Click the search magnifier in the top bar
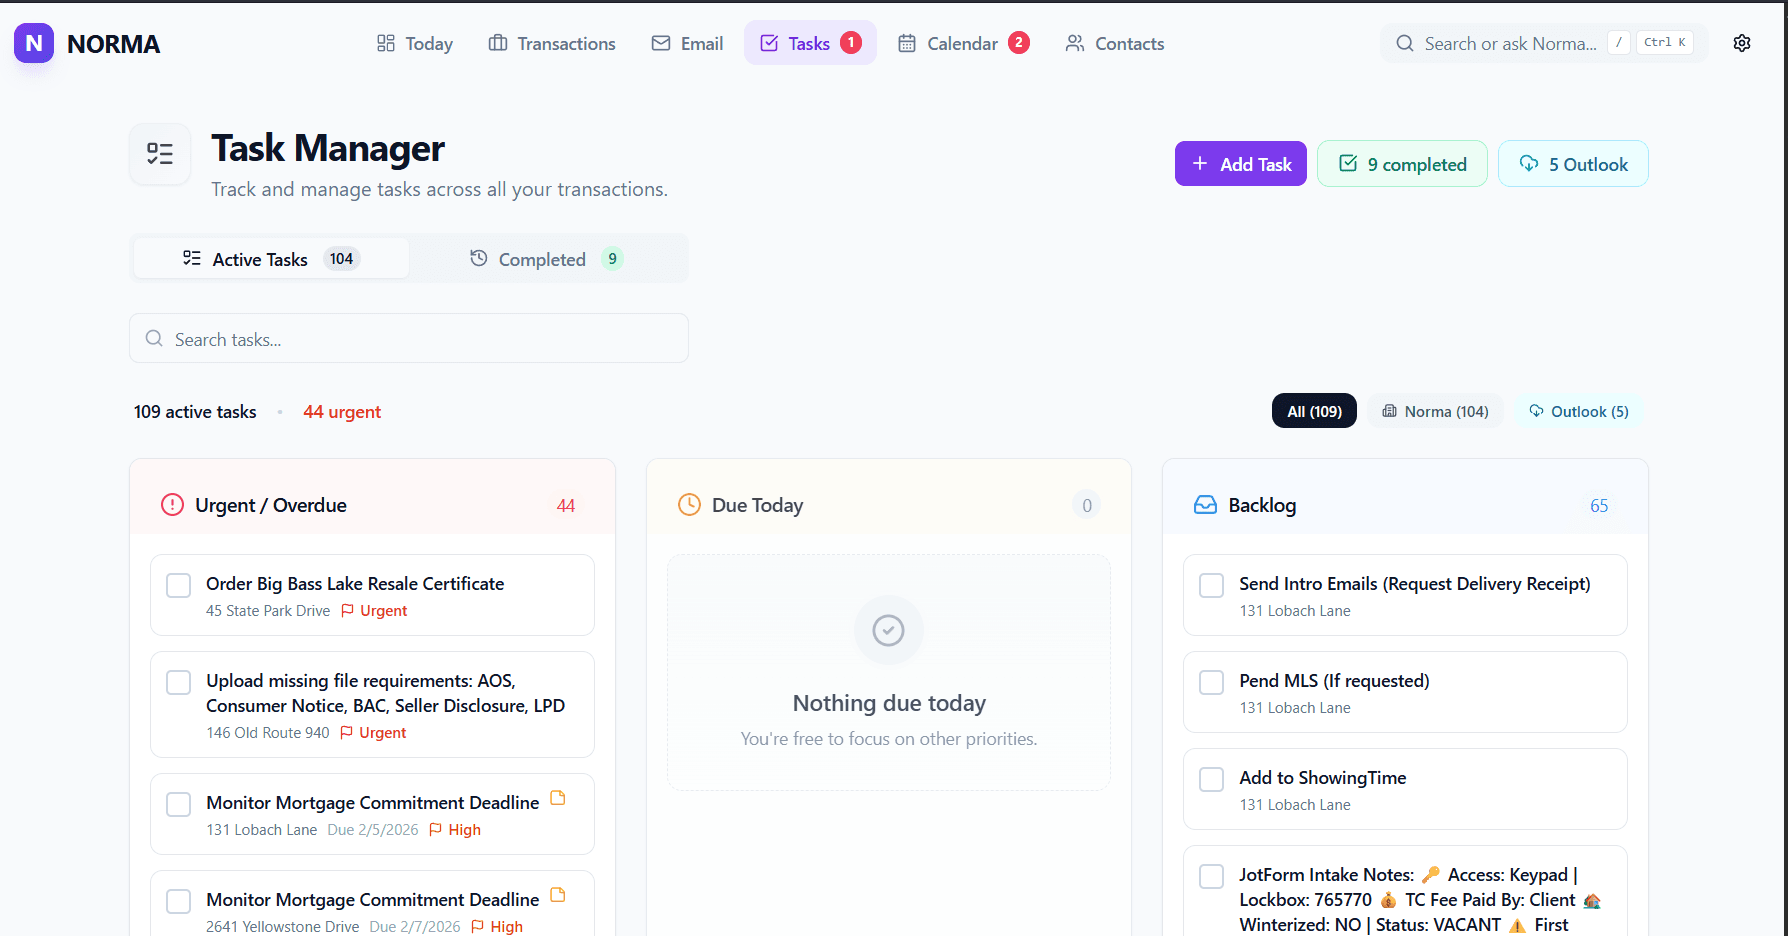 (x=1405, y=43)
